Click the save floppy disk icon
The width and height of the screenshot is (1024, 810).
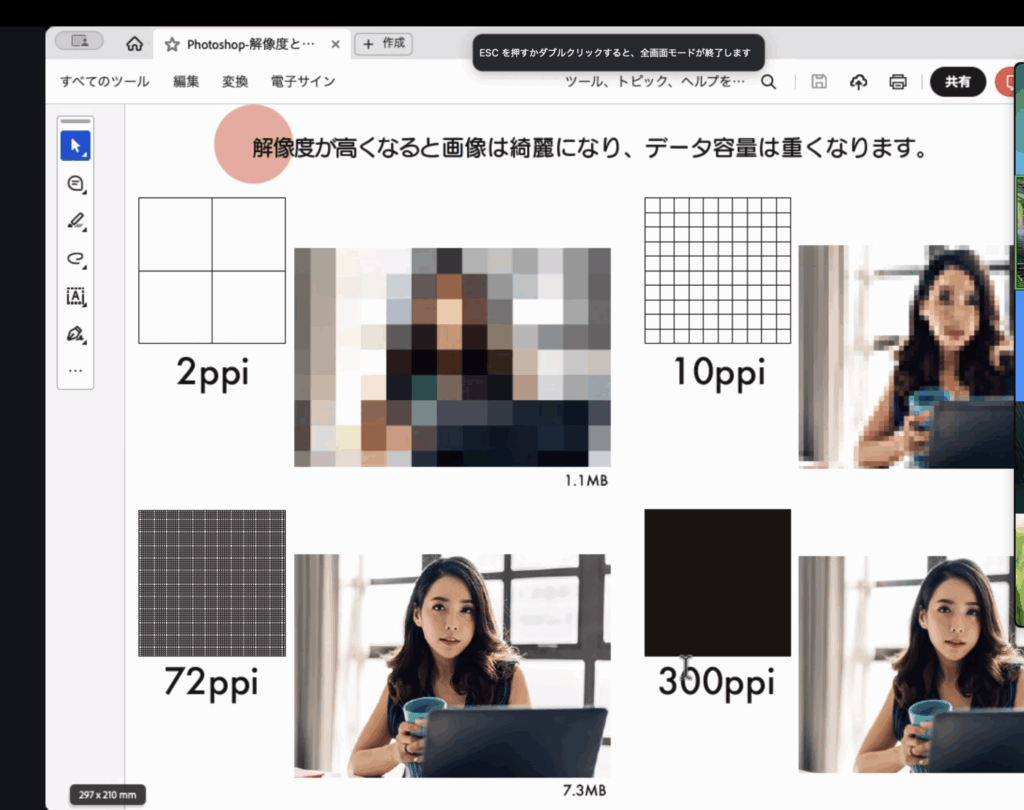(x=819, y=82)
